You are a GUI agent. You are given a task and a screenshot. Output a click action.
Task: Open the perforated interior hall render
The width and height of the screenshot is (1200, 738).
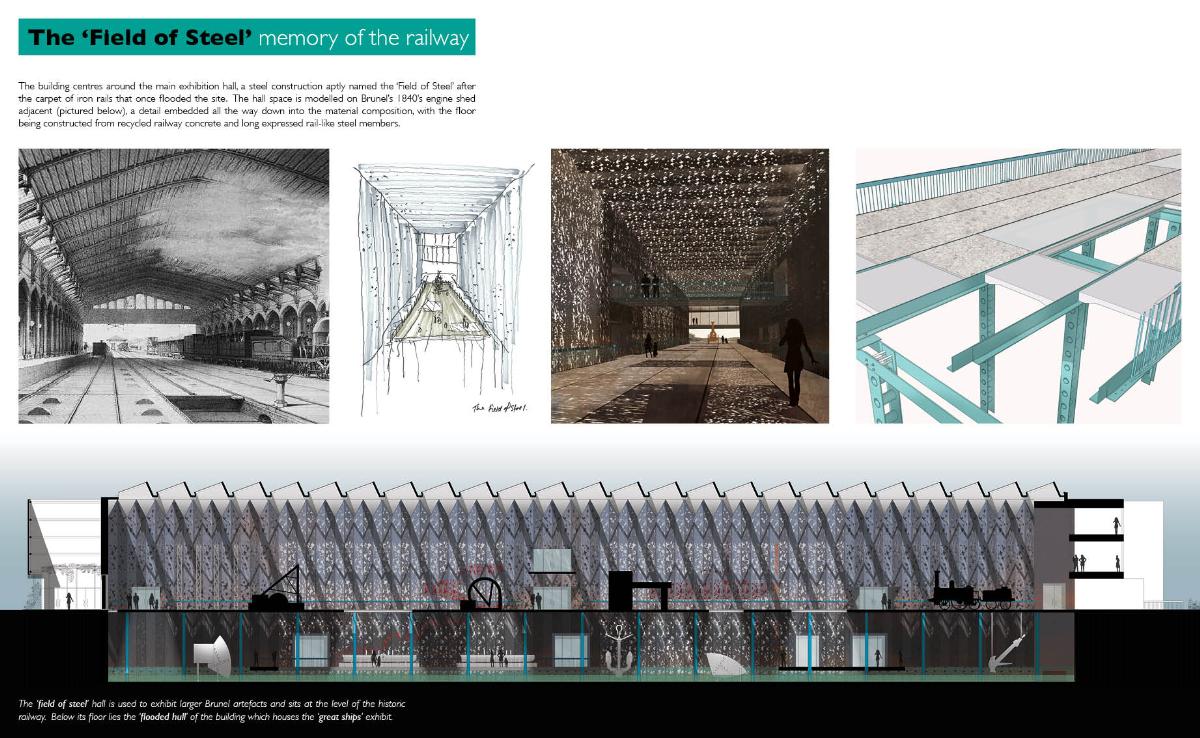[690, 285]
